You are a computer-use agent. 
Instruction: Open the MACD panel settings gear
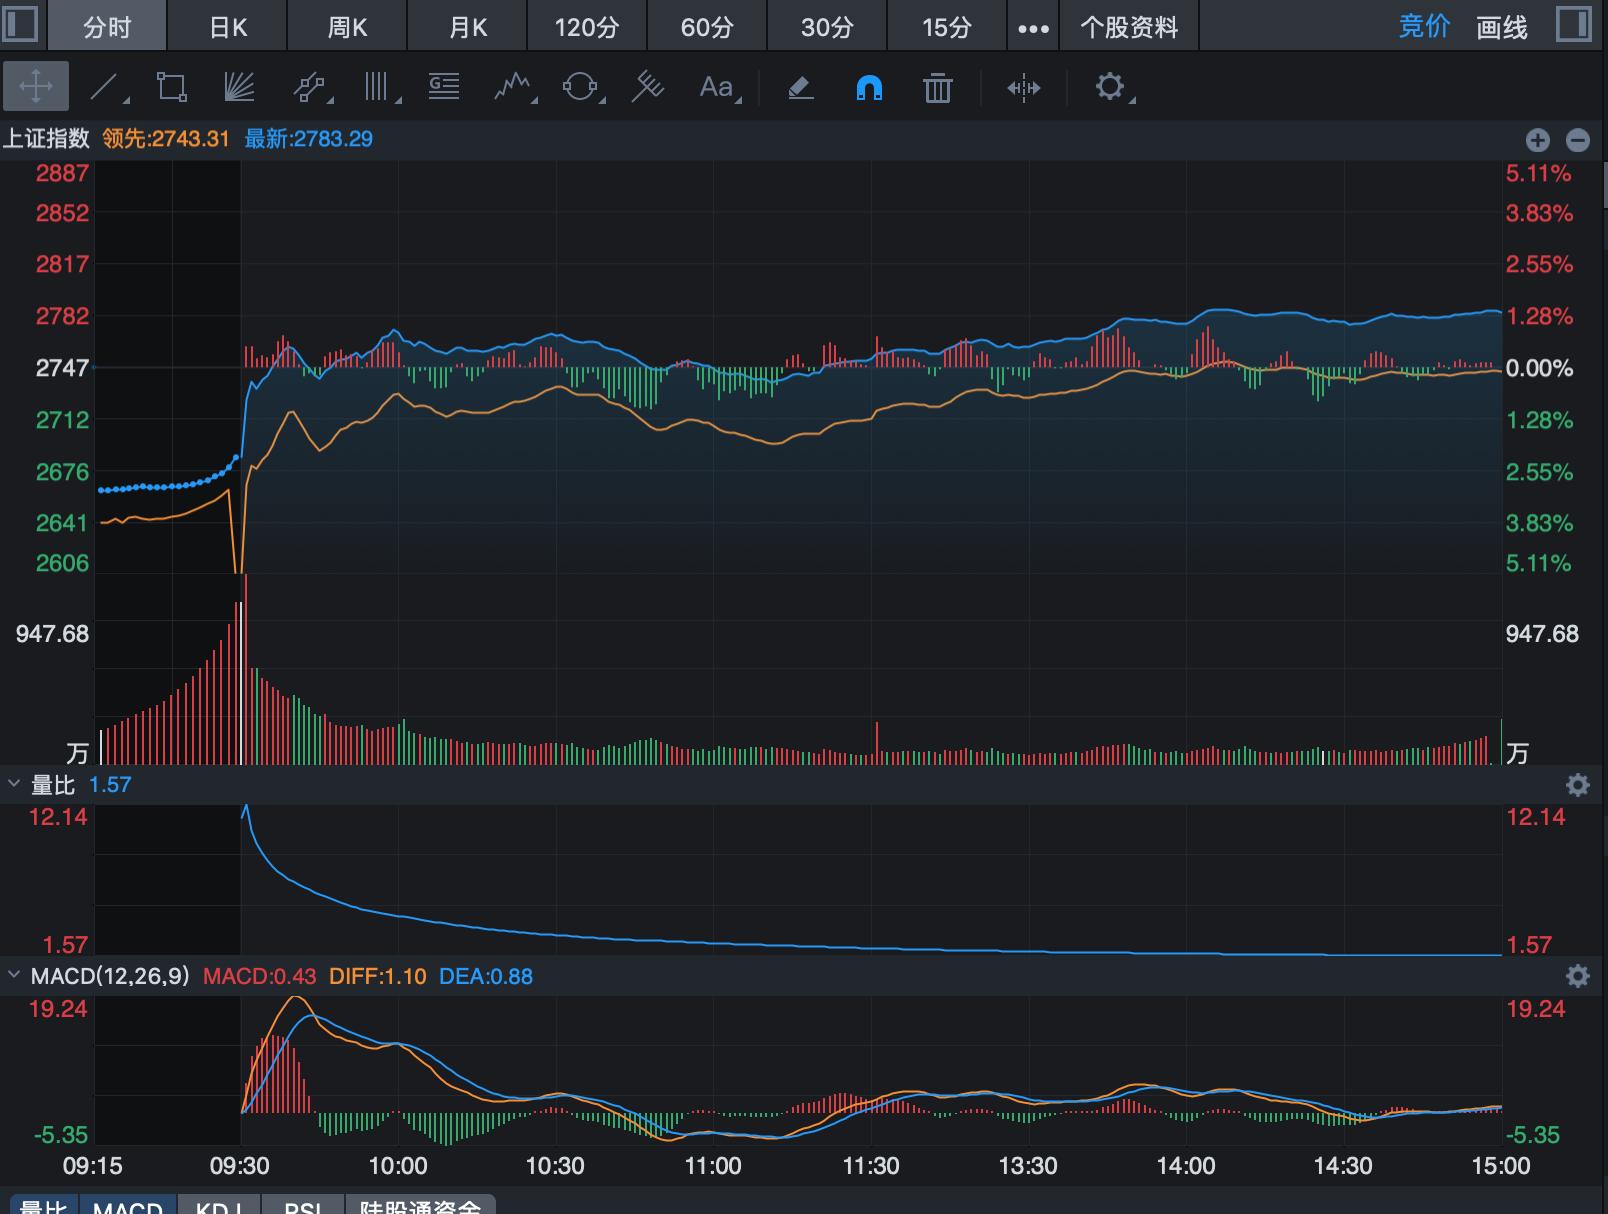(x=1578, y=975)
